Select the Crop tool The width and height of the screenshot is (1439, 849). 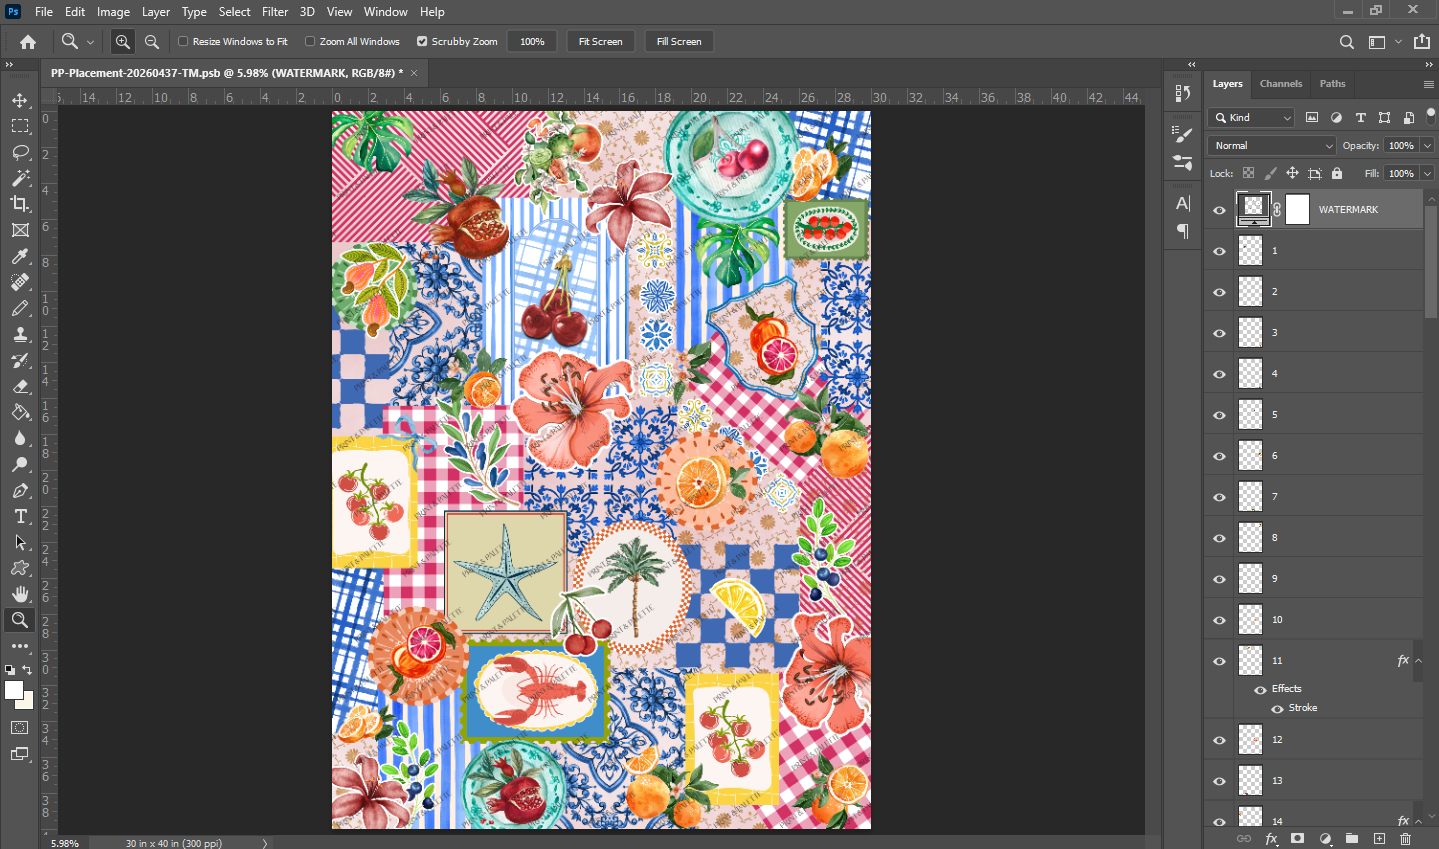coord(20,204)
